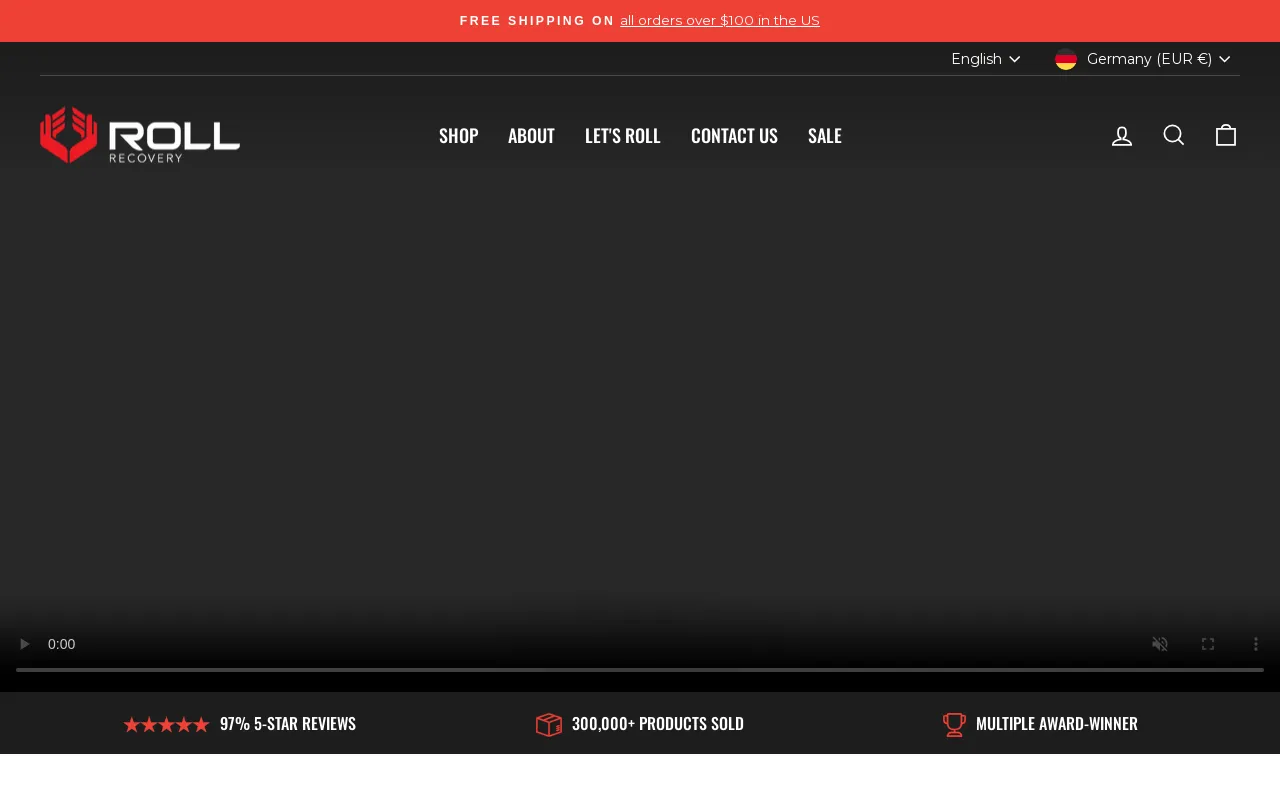Image resolution: width=1280 pixels, height=800 pixels.
Task: Open the shopping Cart icon
Action: click(1225, 134)
